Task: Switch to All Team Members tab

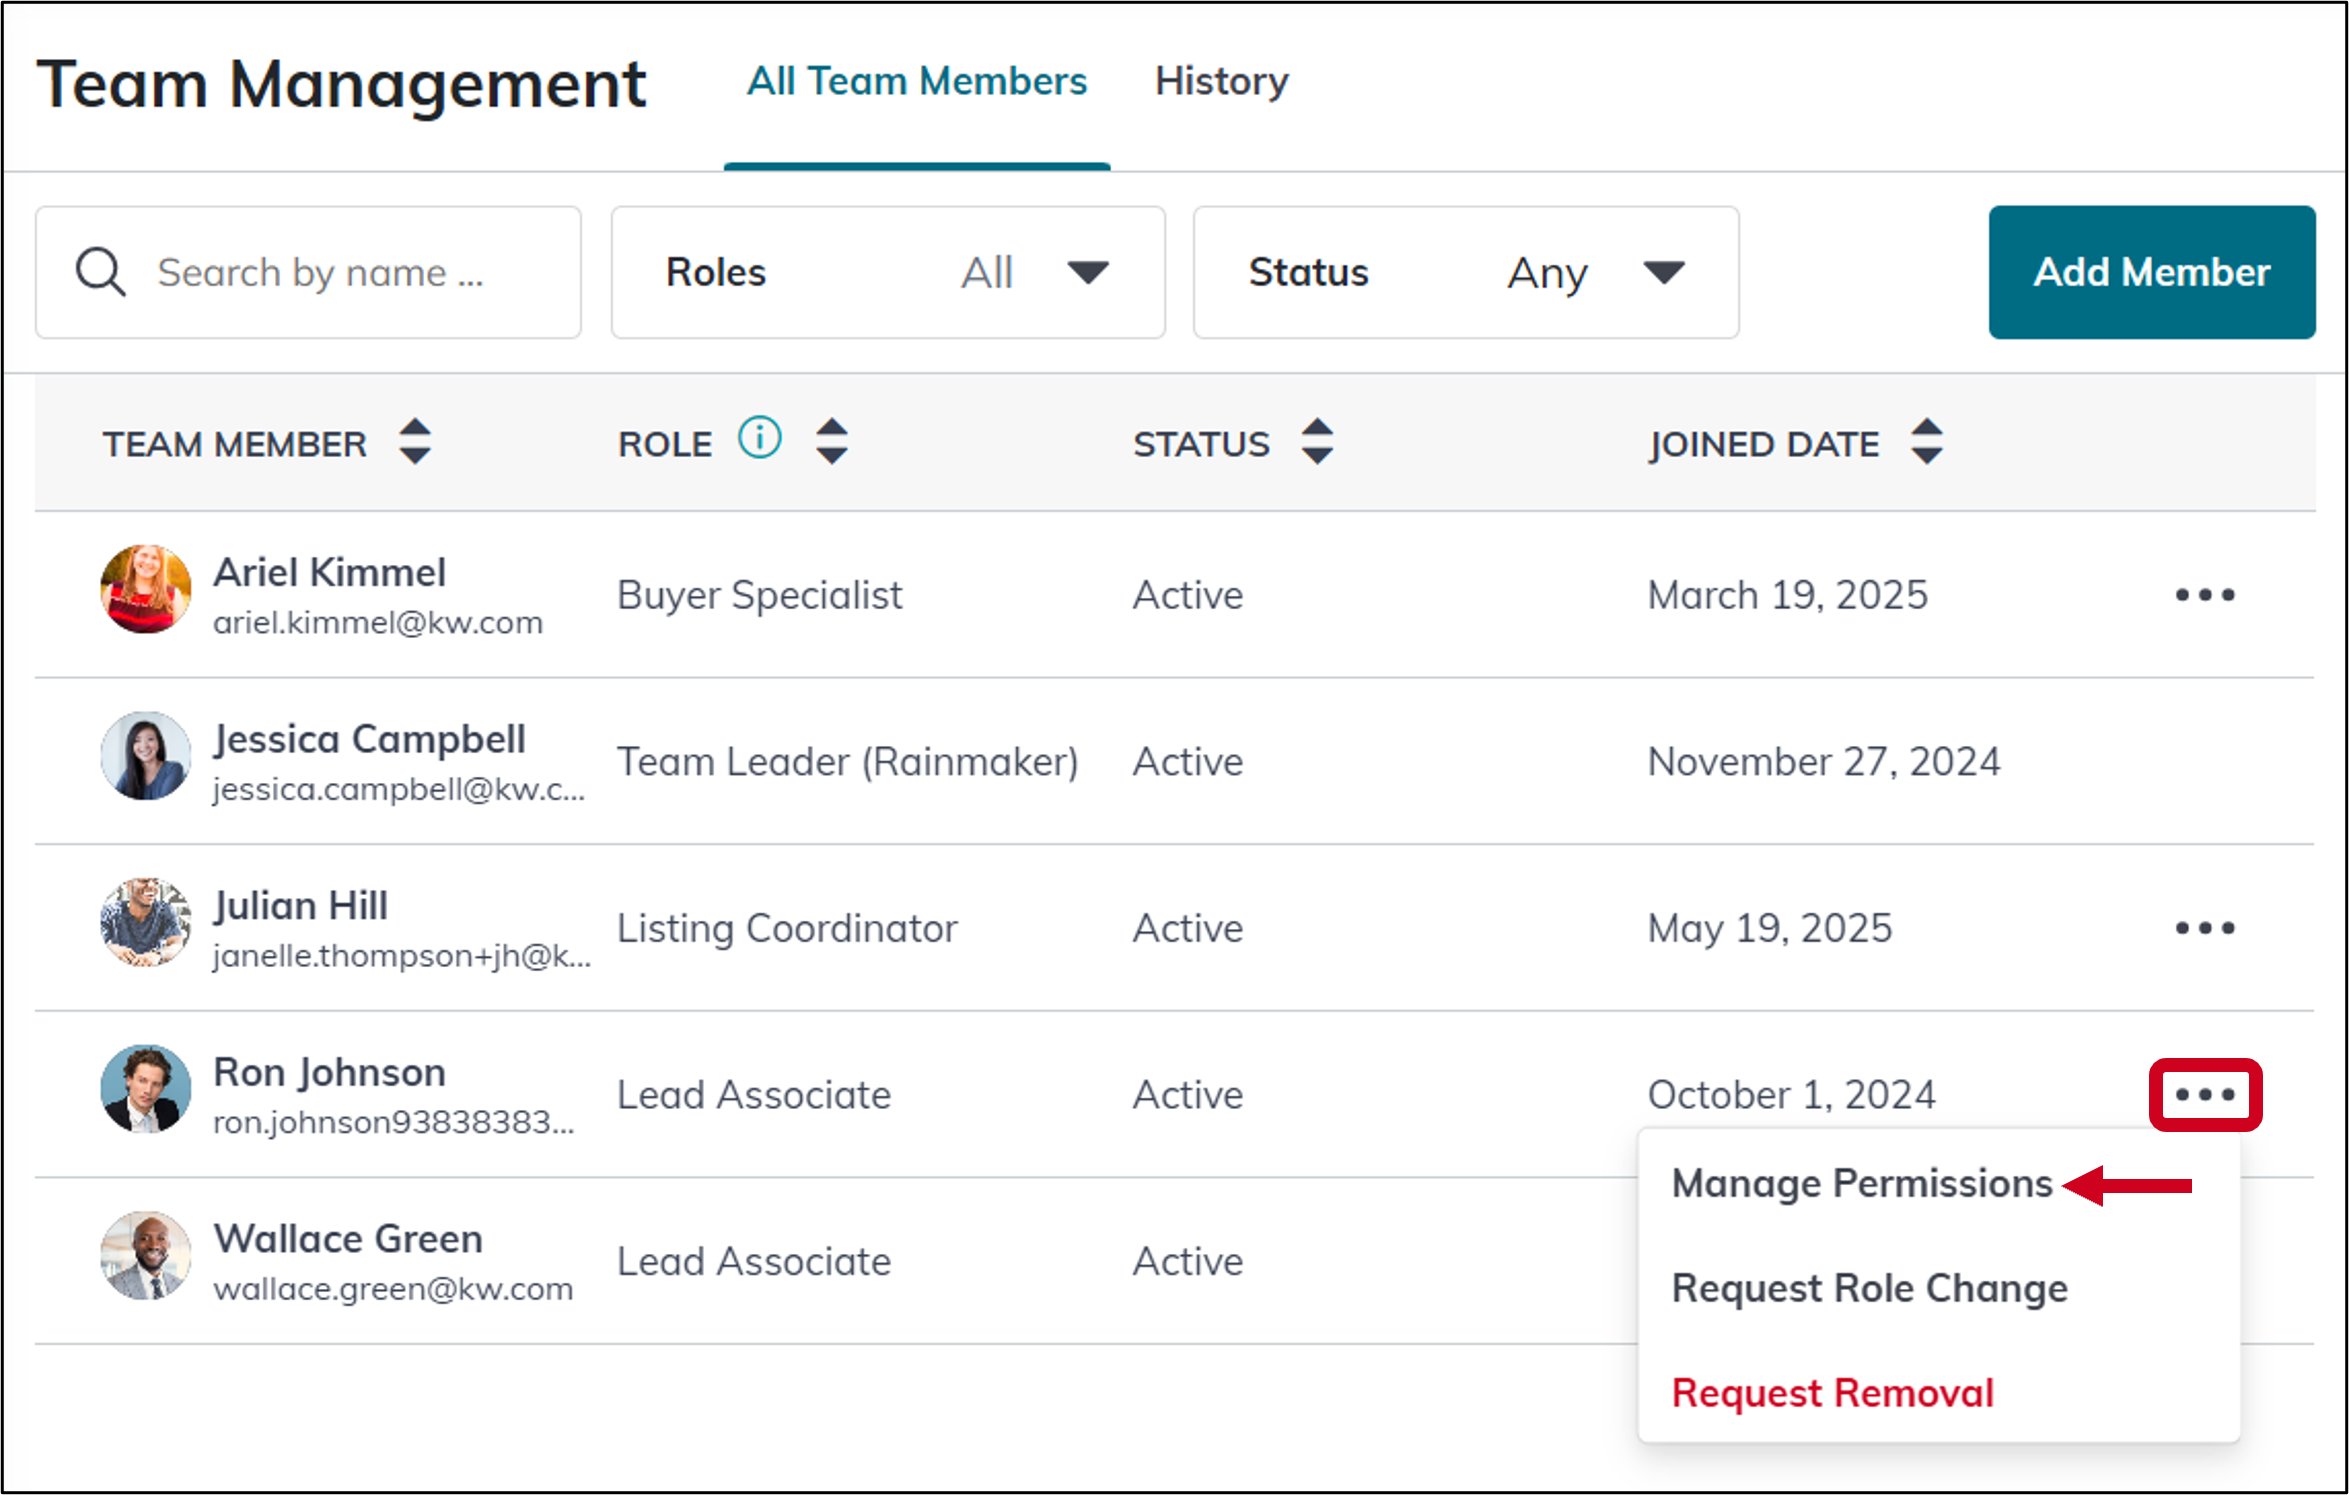Action: tap(917, 82)
